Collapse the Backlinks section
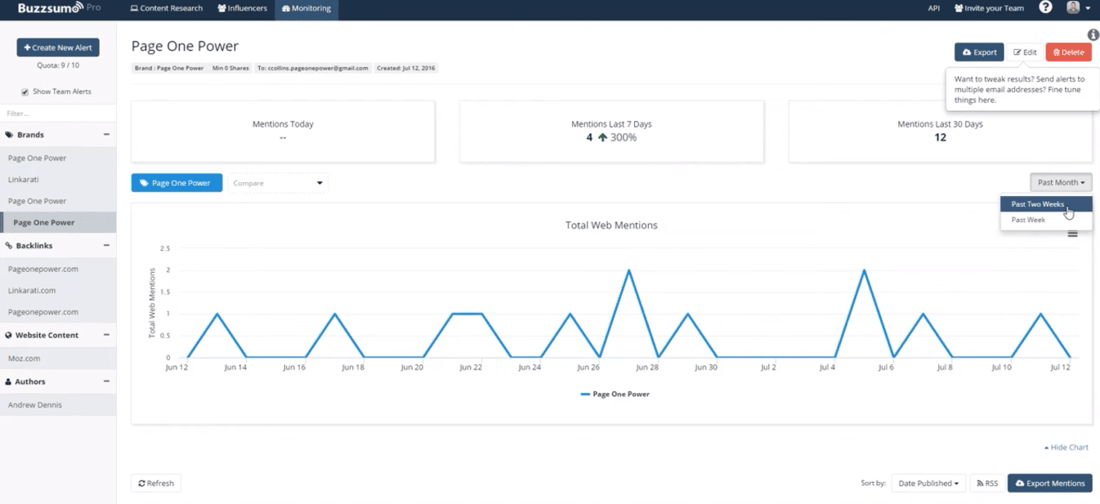The width and height of the screenshot is (1100, 504). coord(106,246)
